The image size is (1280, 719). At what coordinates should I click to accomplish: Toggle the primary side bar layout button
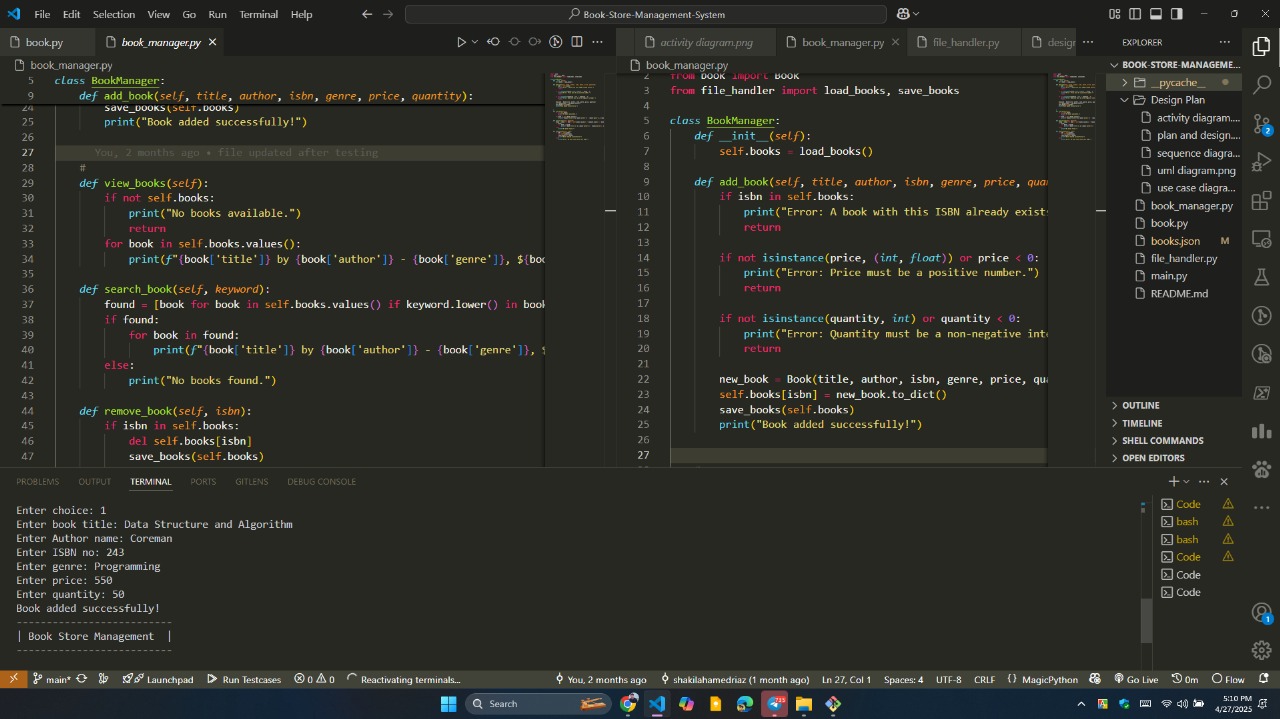point(1135,14)
